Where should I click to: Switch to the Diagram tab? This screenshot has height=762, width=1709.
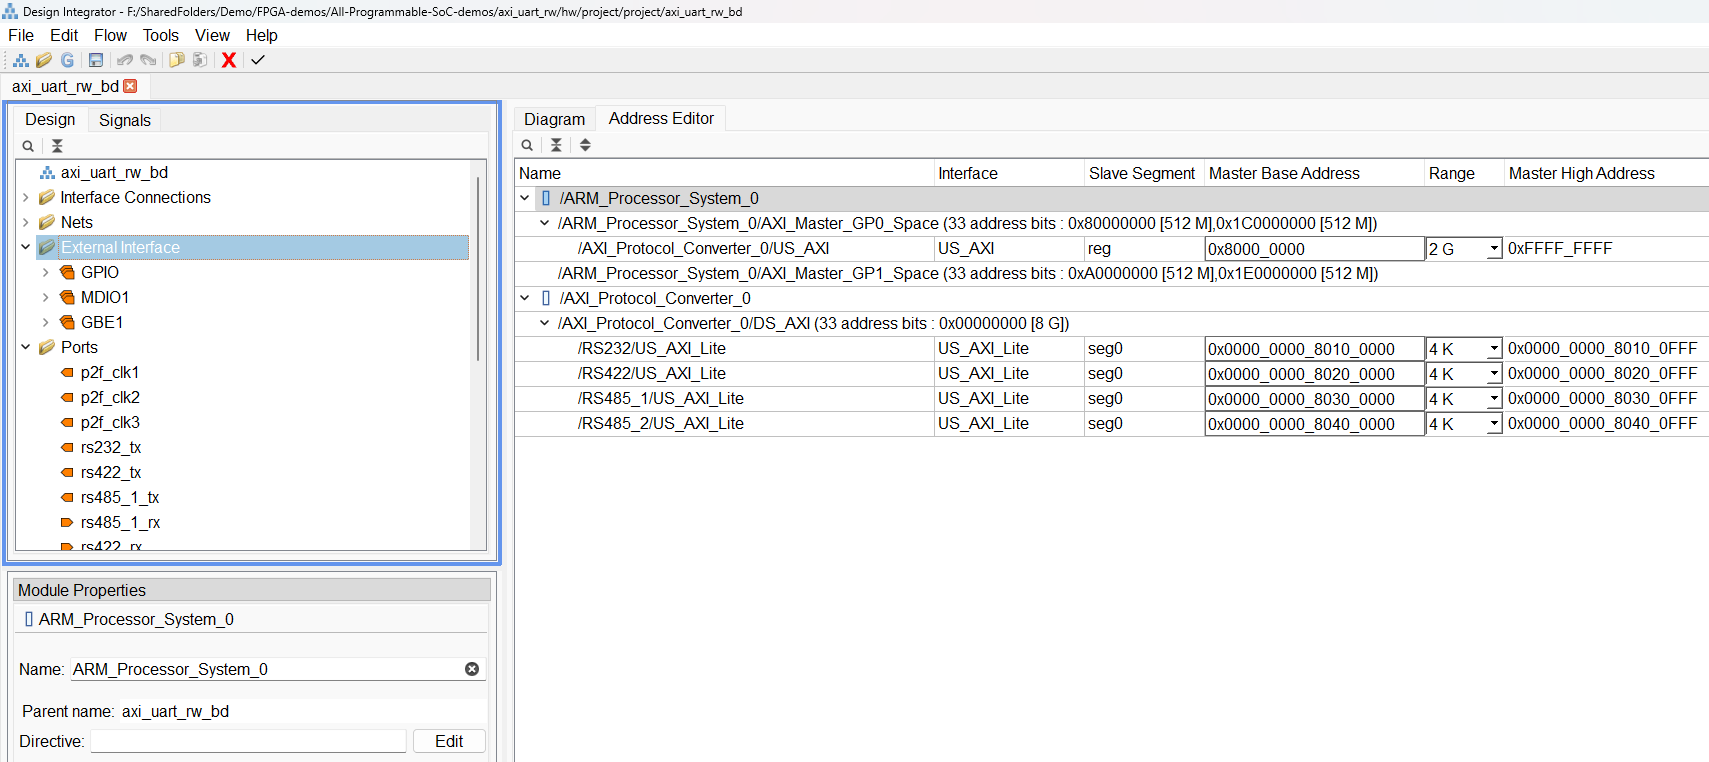[554, 119]
